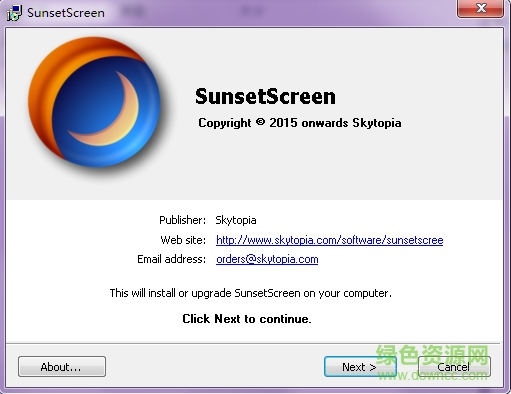Click the SunsetScreen window title text
The height and width of the screenshot is (394, 511).
pos(66,13)
